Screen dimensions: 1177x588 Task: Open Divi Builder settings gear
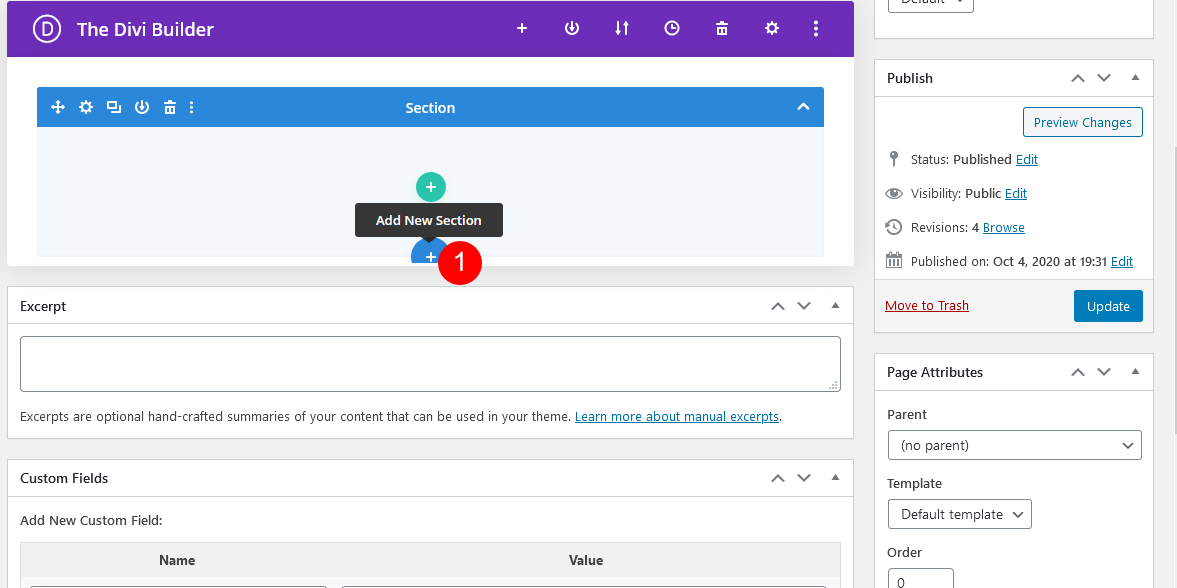(x=772, y=29)
